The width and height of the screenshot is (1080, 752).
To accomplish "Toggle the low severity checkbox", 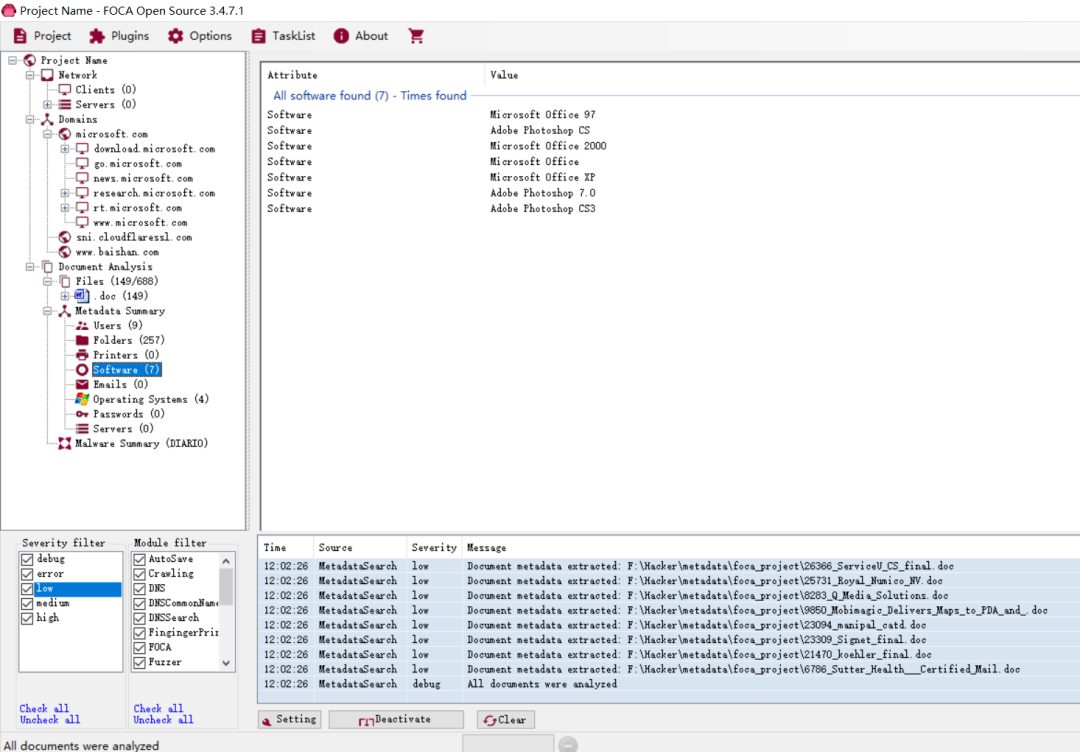I will click(28, 589).
